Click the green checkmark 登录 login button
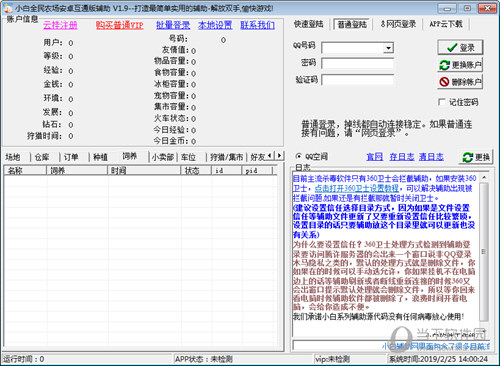500x366 pixels. click(x=460, y=48)
